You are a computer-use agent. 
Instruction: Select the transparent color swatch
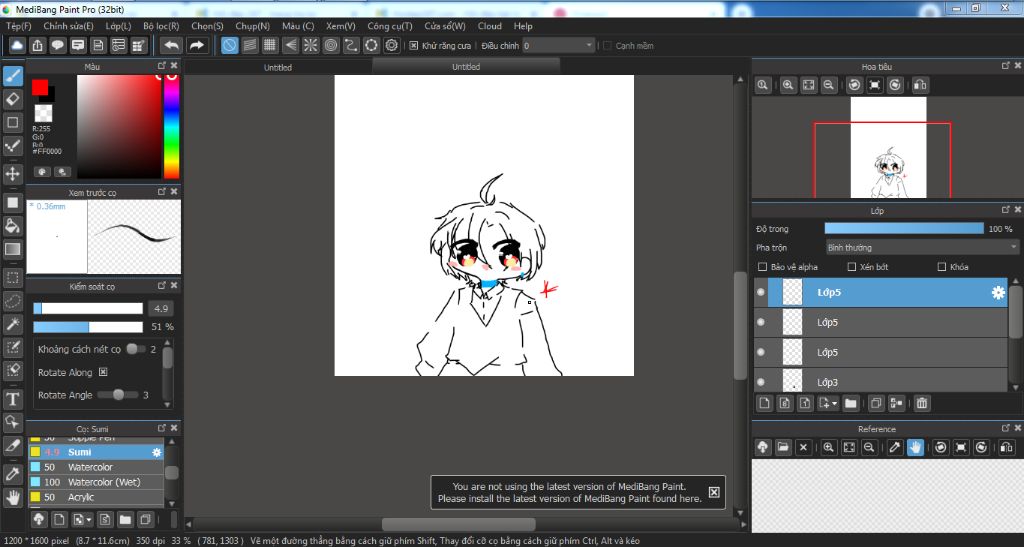point(44,113)
